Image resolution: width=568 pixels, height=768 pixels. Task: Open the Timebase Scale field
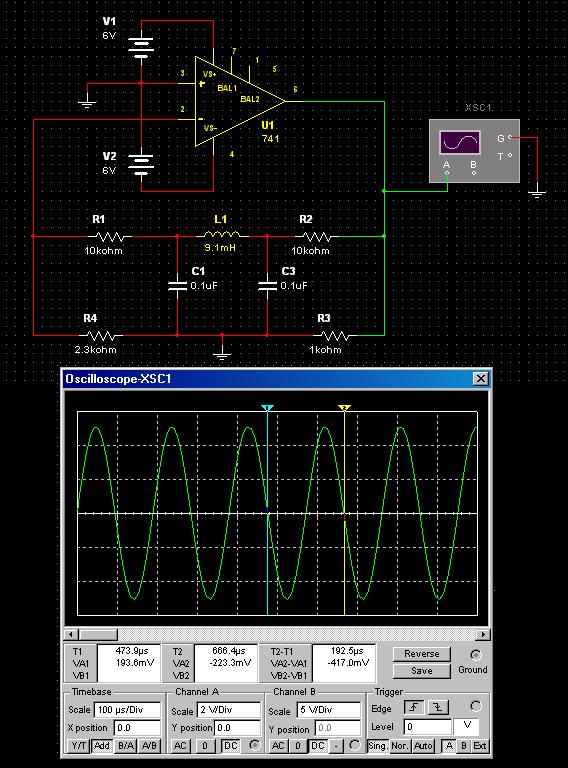pos(128,710)
